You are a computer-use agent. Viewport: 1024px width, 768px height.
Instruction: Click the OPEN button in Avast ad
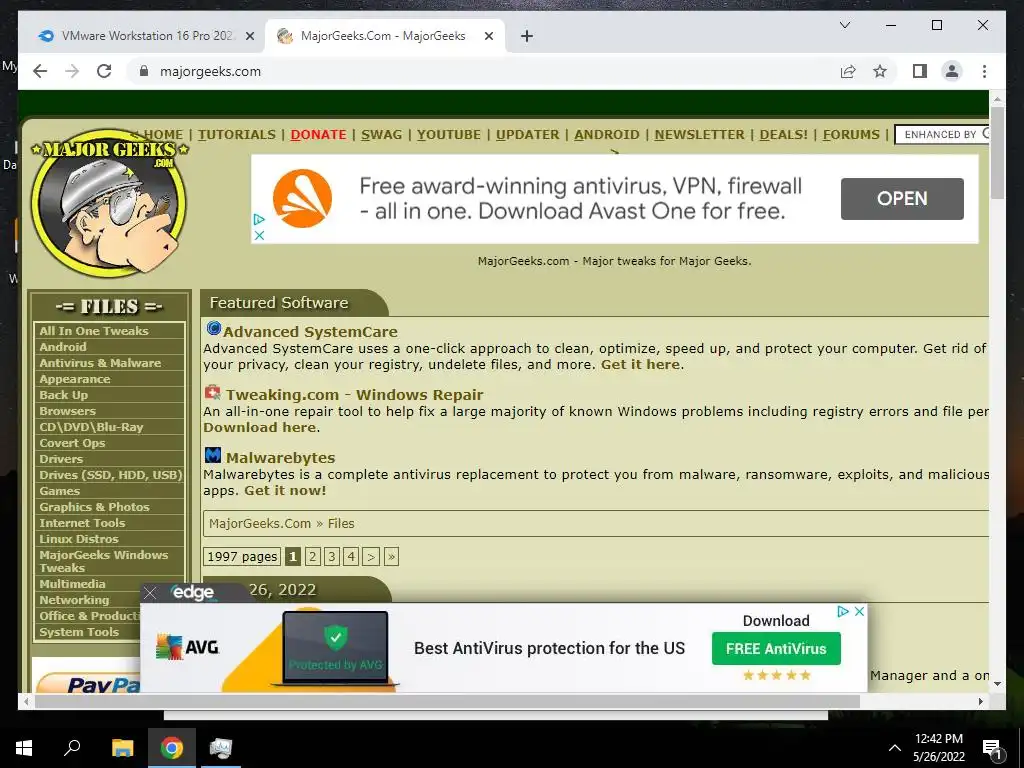coord(902,199)
